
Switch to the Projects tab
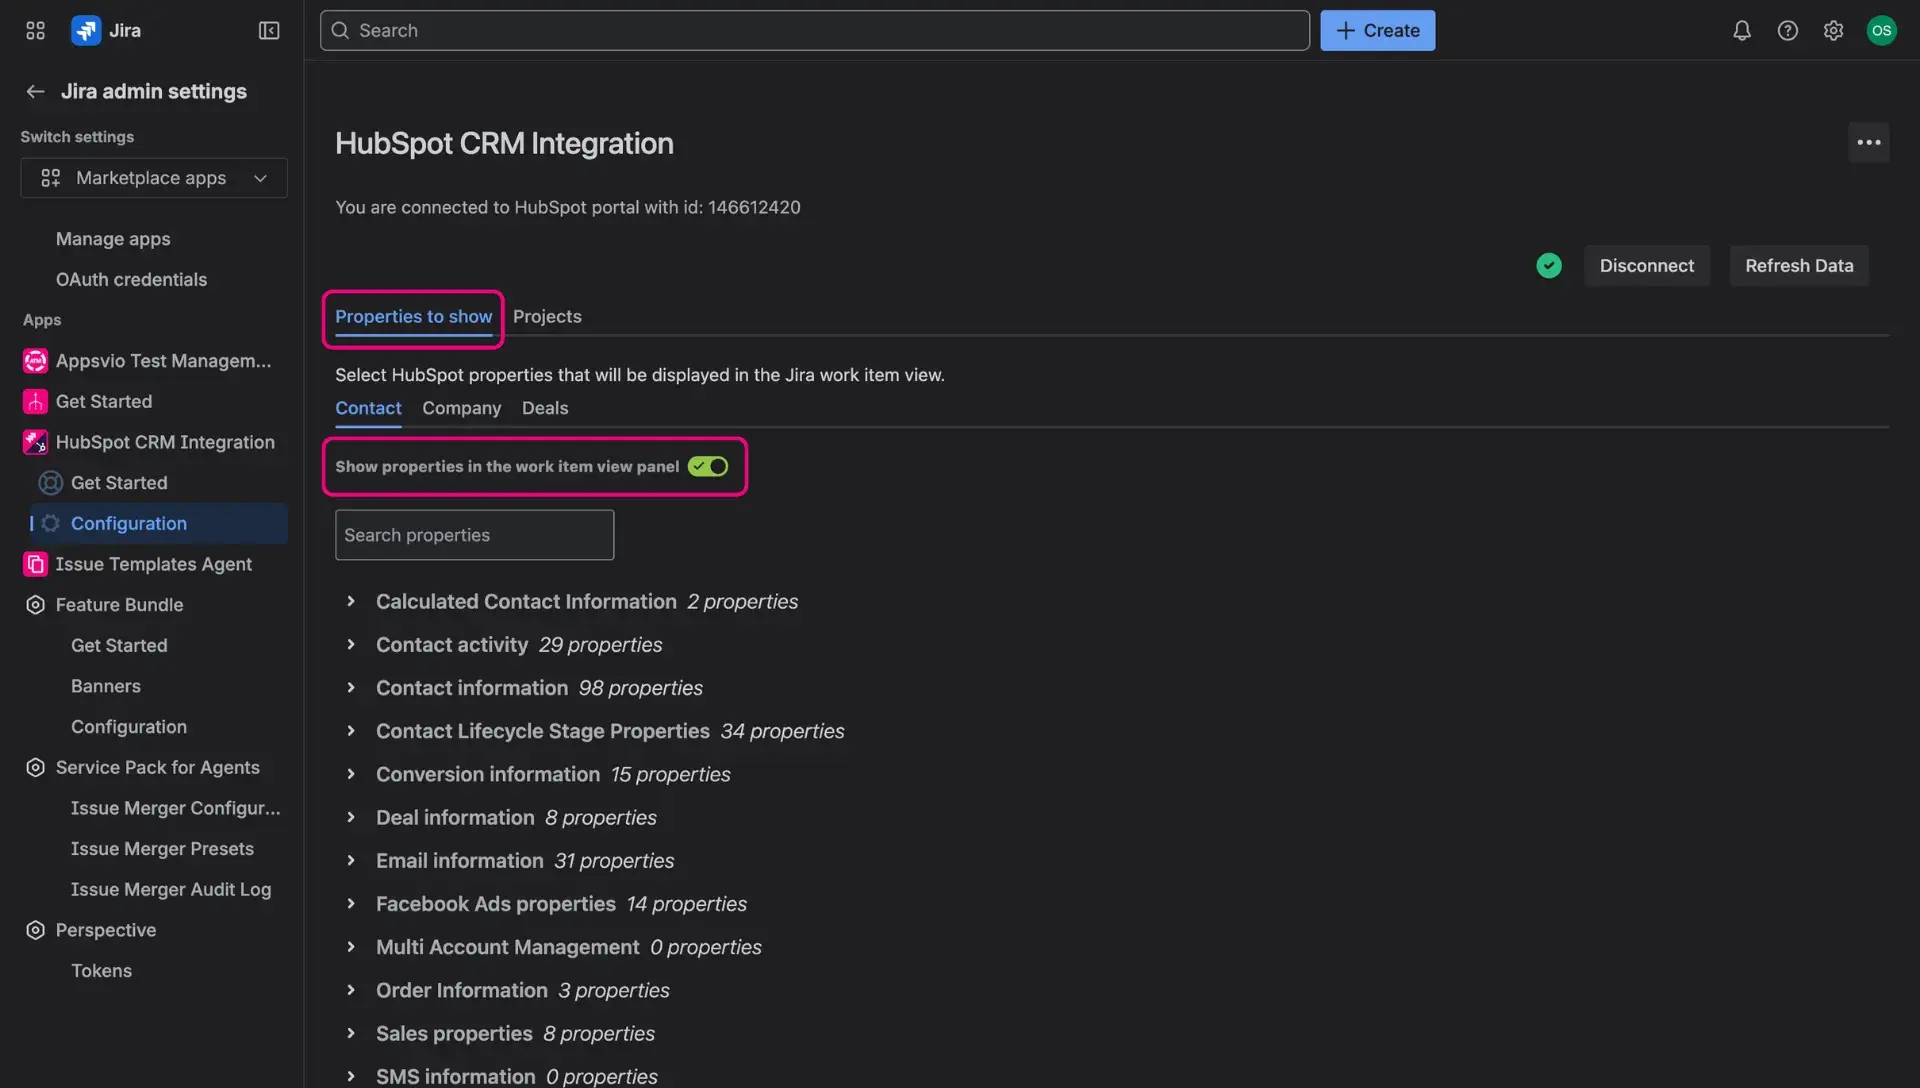pos(547,316)
